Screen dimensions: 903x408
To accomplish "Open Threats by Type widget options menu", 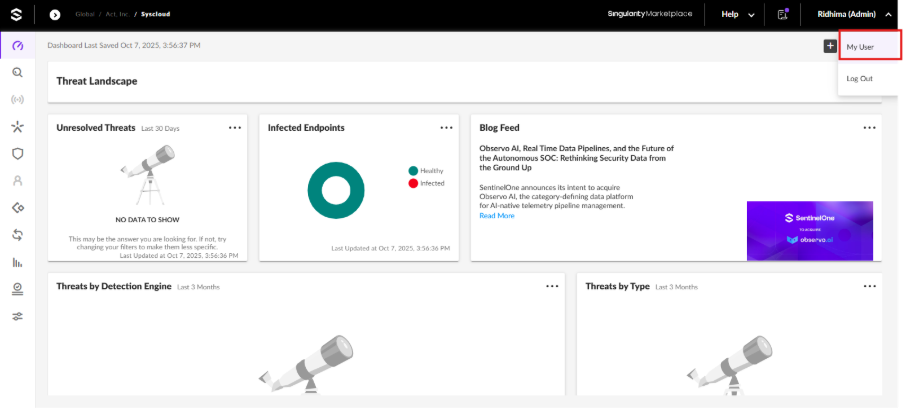I will pos(869,286).
